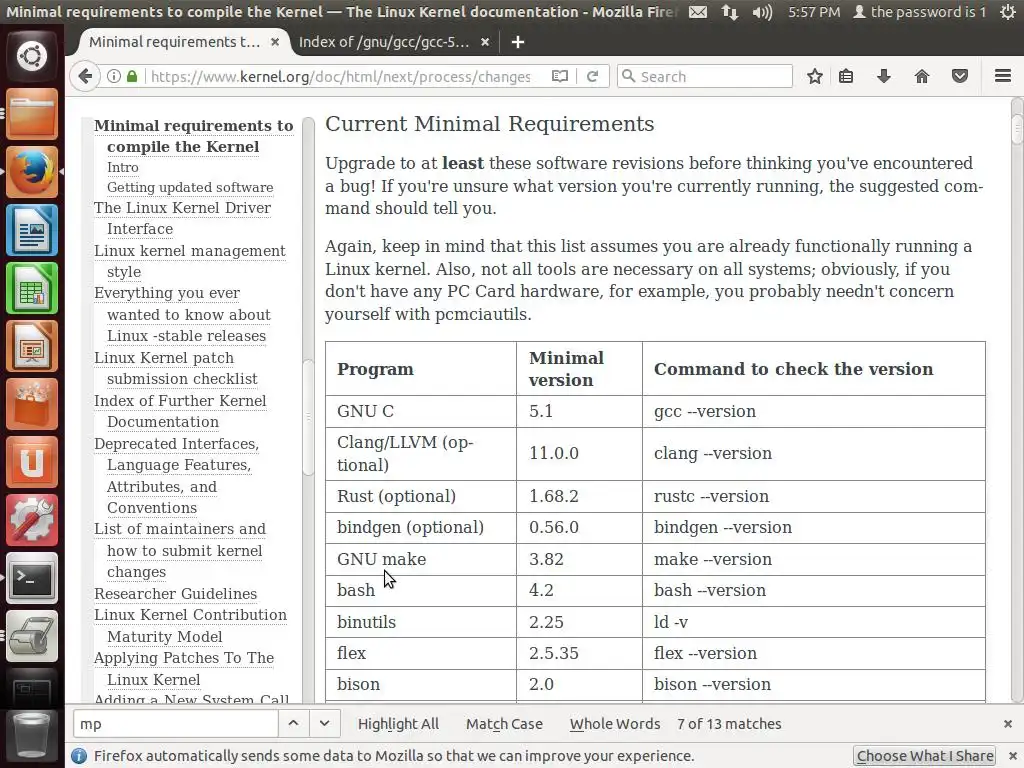
Task: Open the mail indicator in the top panel
Action: click(697, 12)
